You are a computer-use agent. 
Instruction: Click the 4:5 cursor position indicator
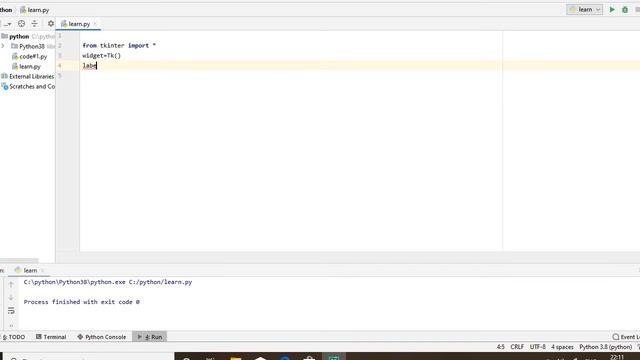click(500, 347)
